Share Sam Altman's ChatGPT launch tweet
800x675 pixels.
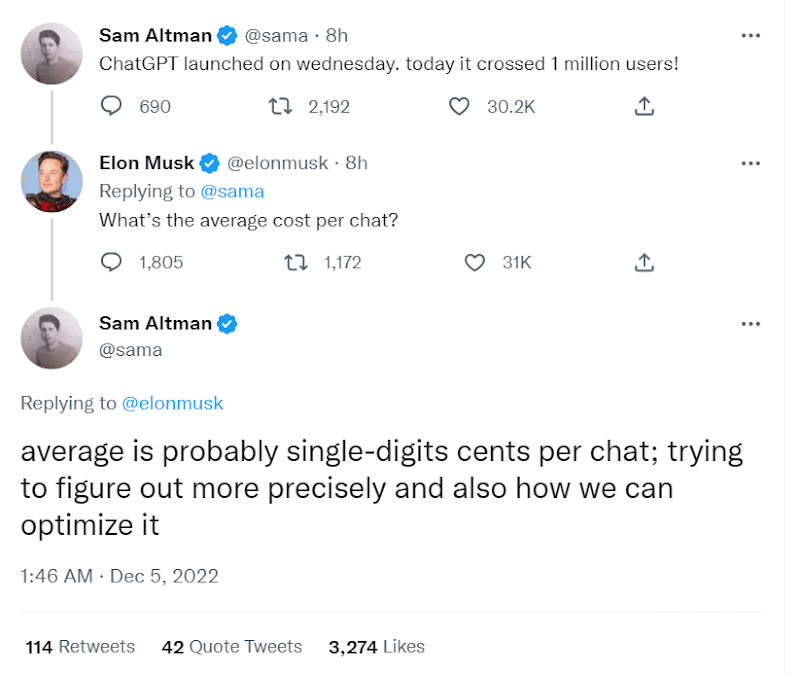tap(645, 106)
